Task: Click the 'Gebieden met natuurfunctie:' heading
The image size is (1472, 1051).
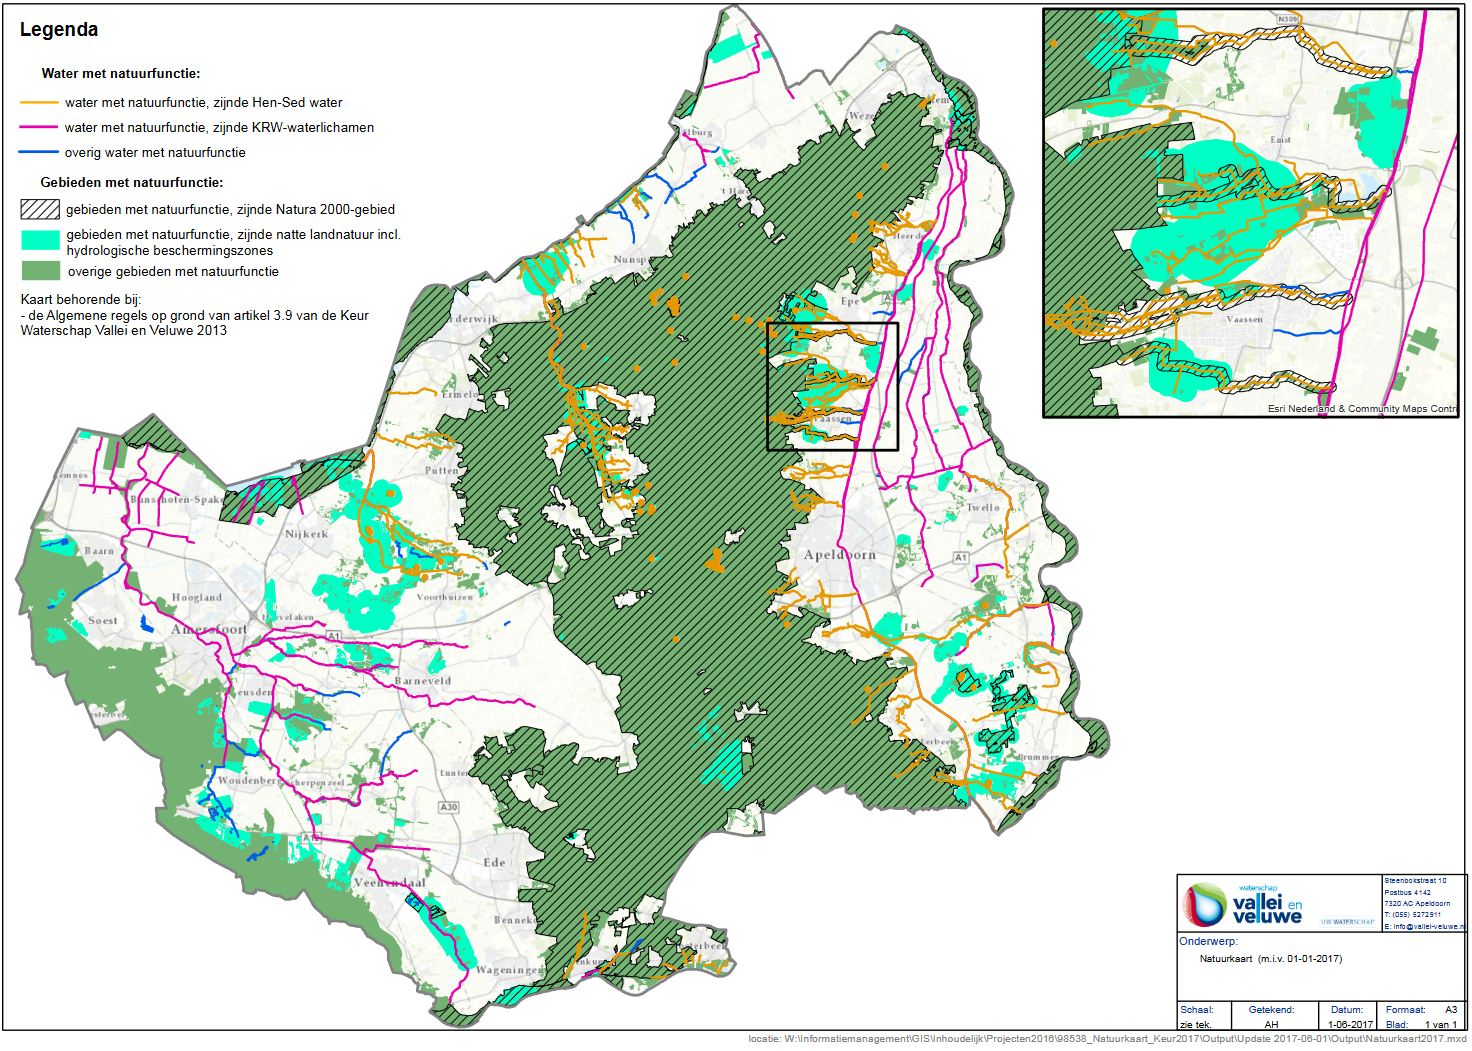Action: [x=132, y=182]
